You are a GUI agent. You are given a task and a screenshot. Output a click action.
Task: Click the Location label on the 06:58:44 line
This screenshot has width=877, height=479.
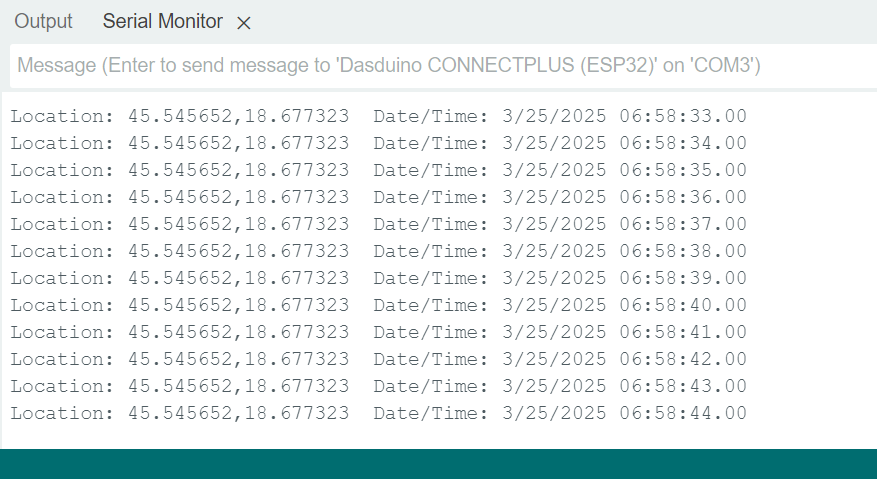click(63, 413)
